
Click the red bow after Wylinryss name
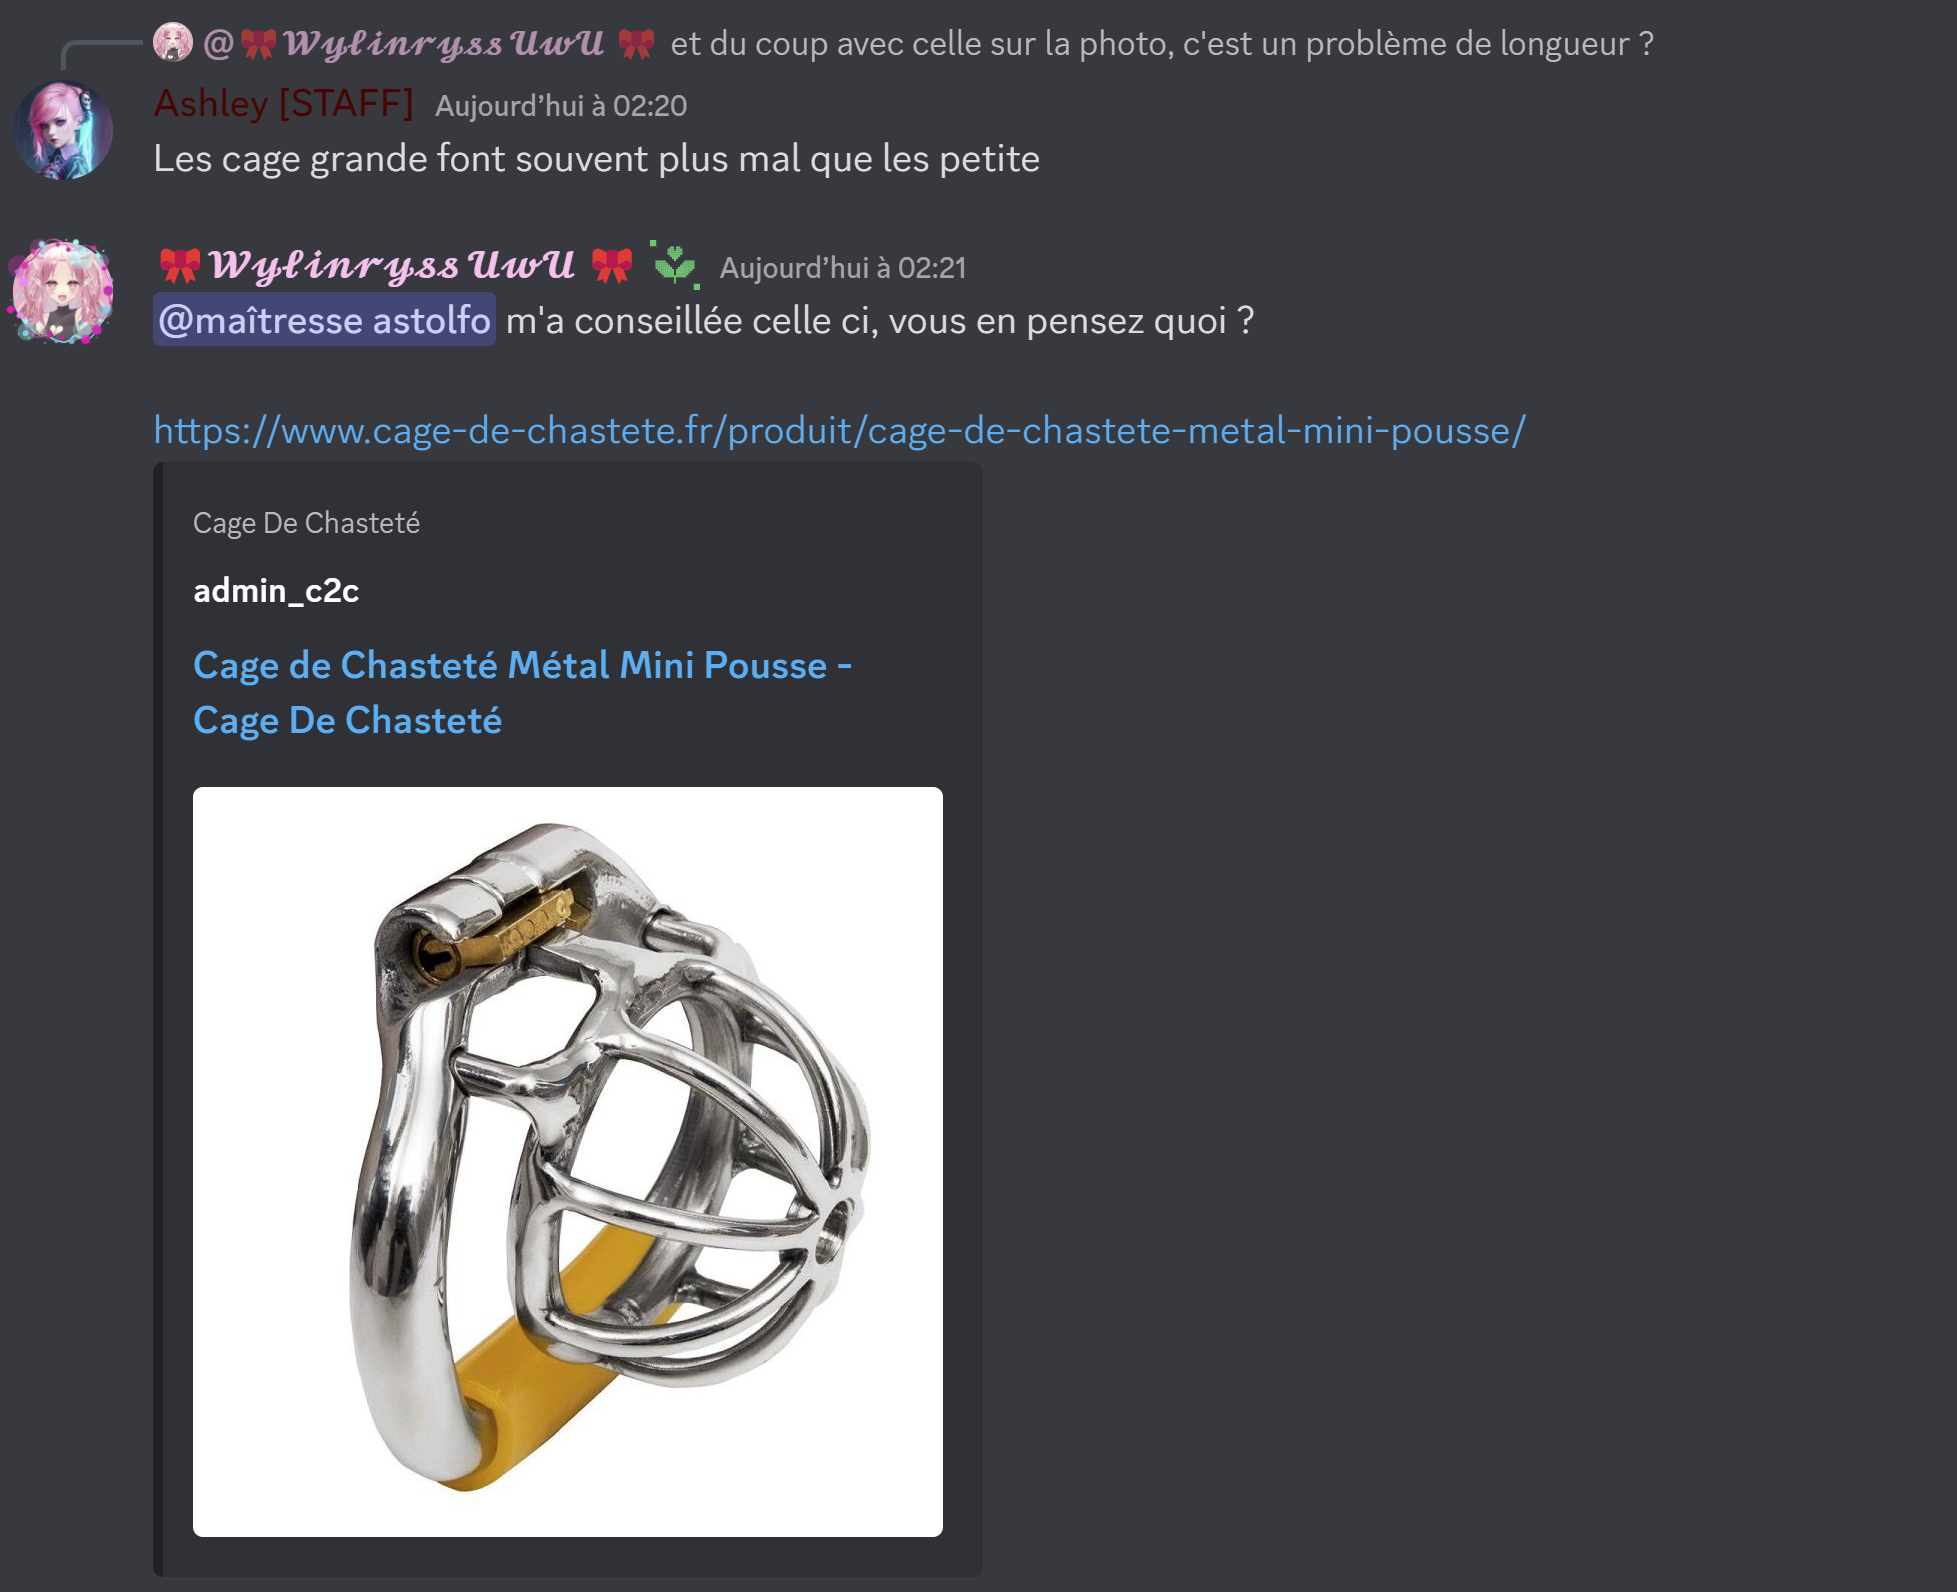[612, 266]
